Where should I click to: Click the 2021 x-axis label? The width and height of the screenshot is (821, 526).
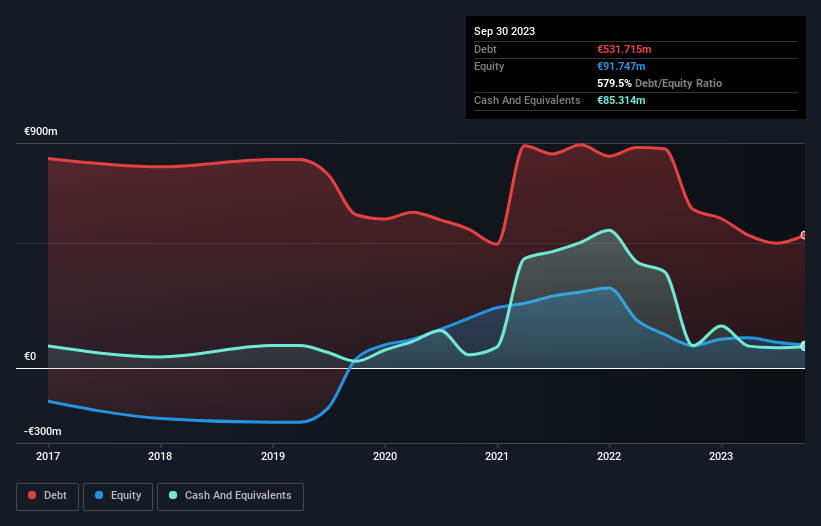click(497, 456)
